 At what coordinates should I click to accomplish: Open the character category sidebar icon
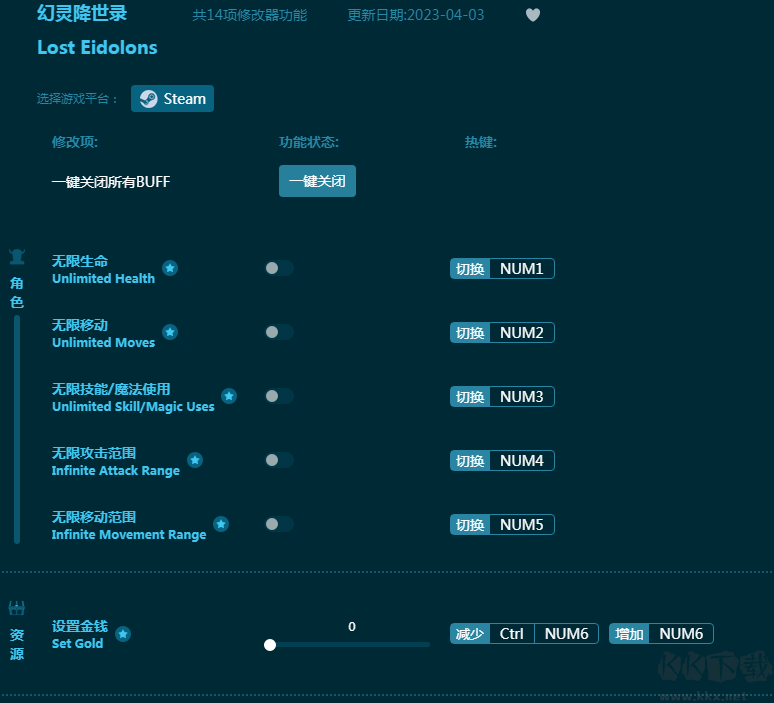17,257
